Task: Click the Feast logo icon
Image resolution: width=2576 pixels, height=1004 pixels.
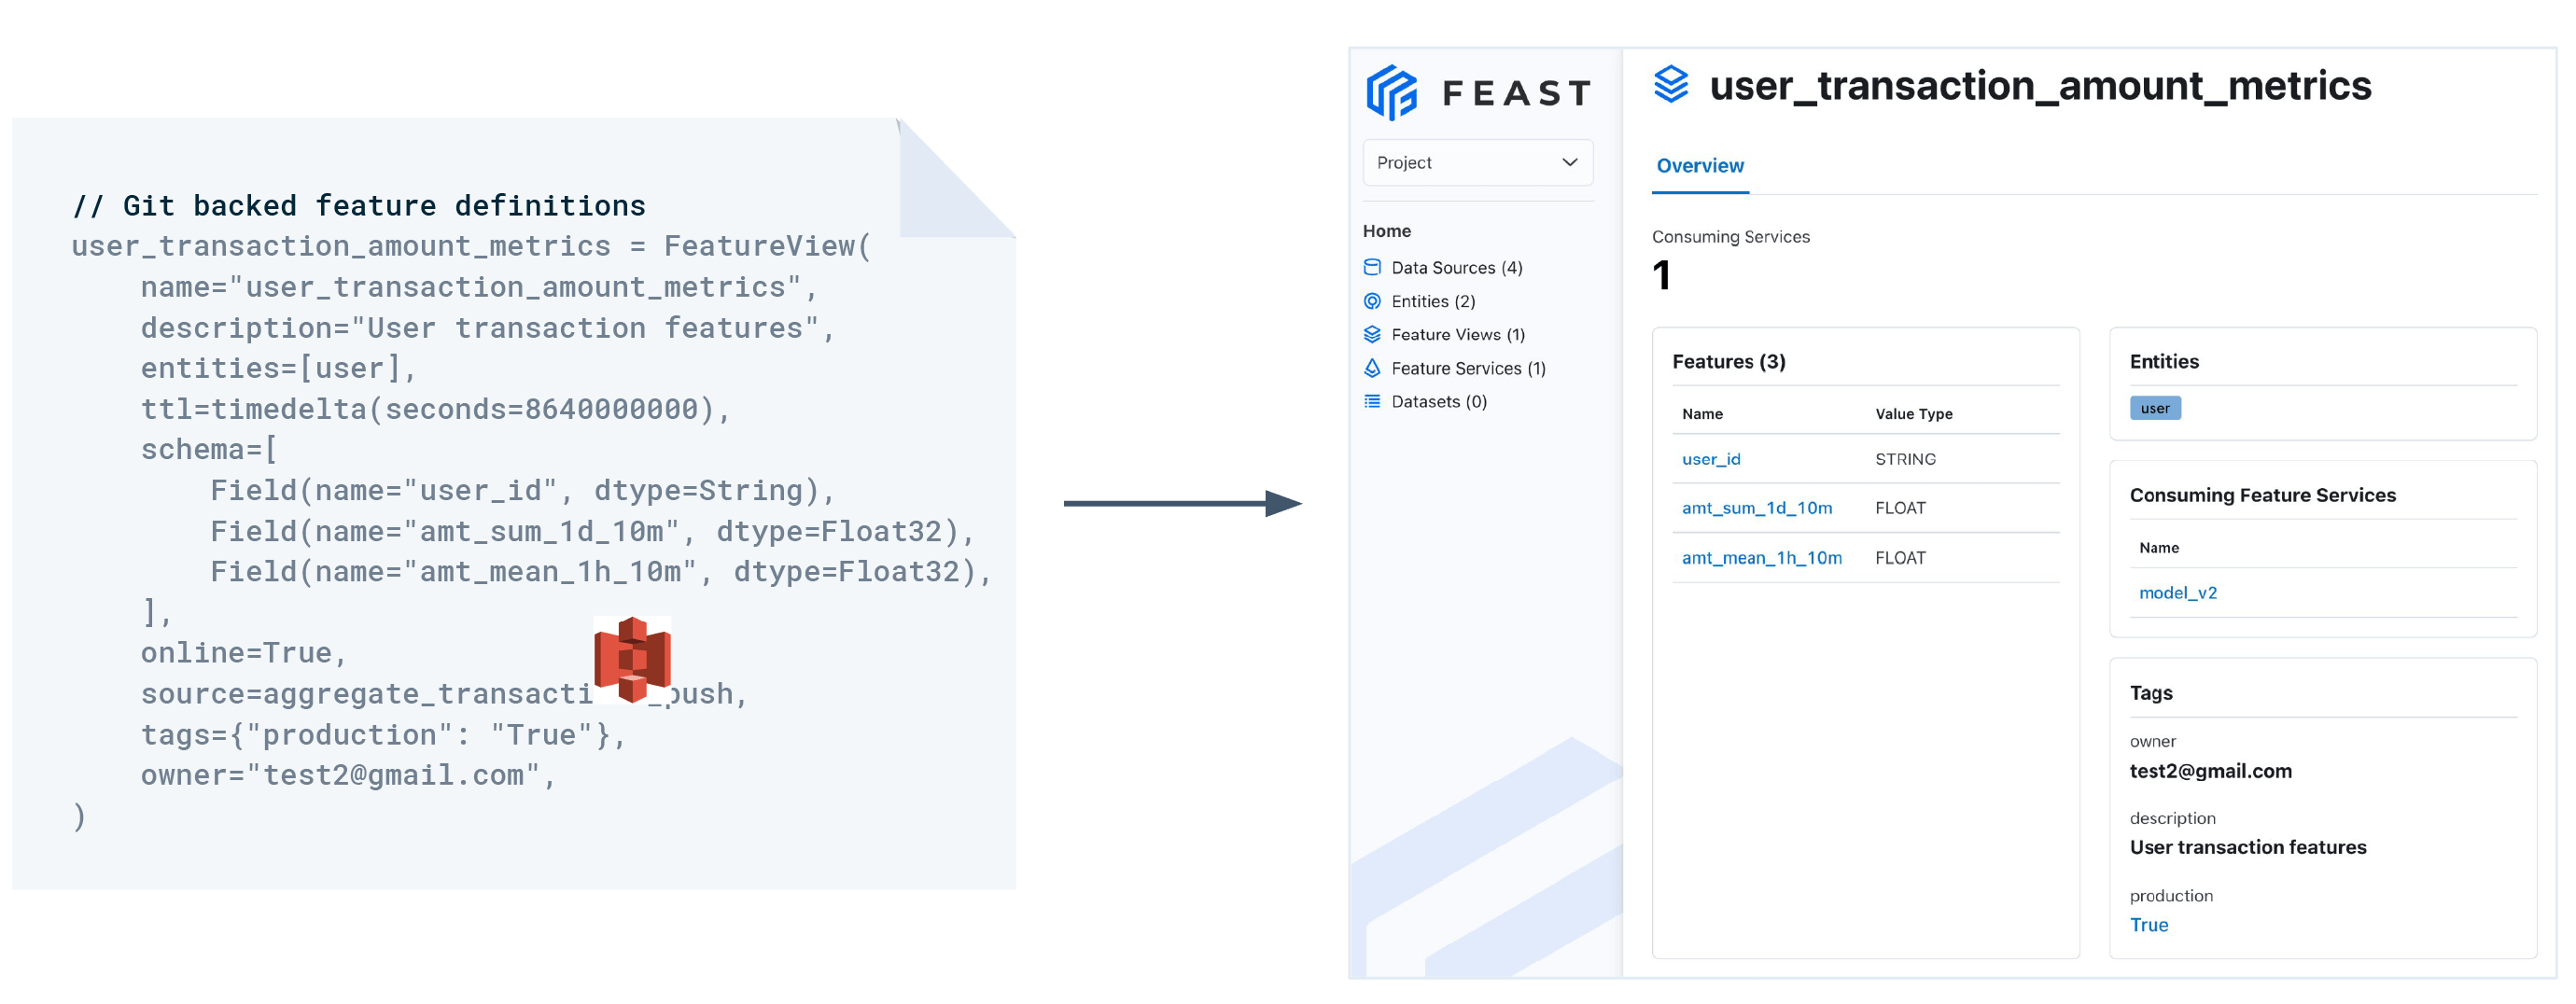Action: 1391,93
